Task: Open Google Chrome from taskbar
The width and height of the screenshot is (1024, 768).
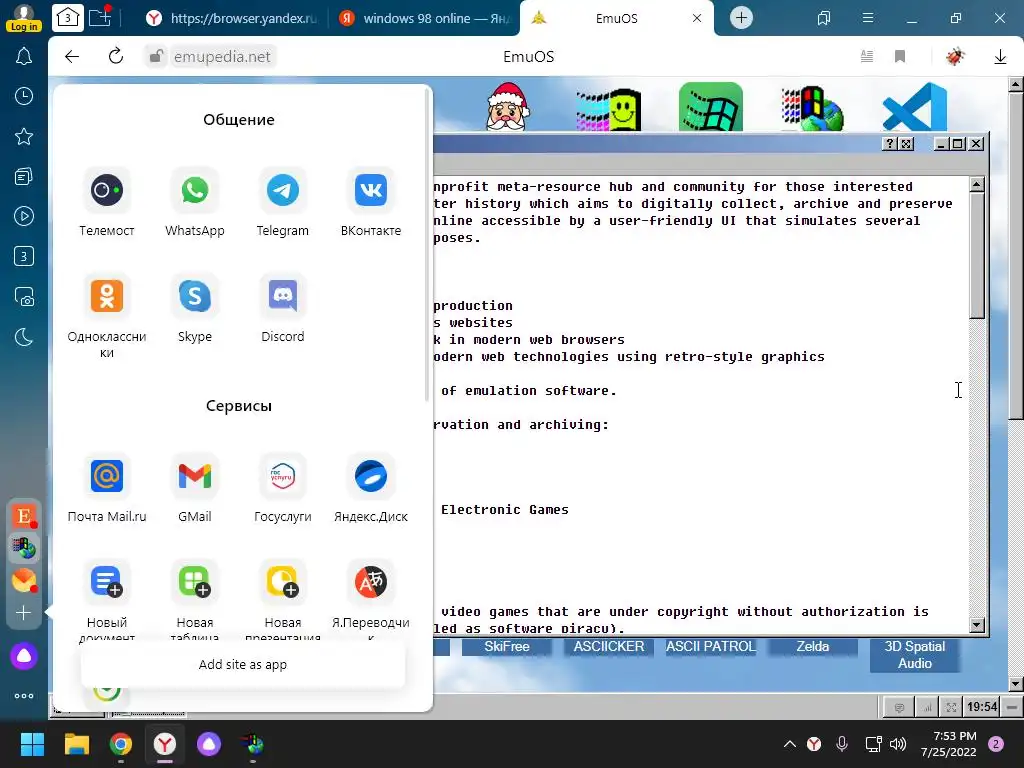Action: click(121, 744)
